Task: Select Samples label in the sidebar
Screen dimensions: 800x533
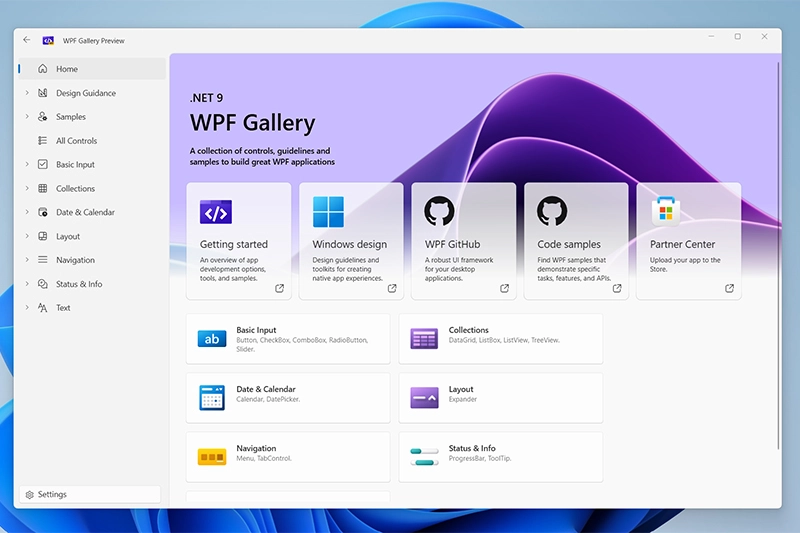Action: coord(71,117)
